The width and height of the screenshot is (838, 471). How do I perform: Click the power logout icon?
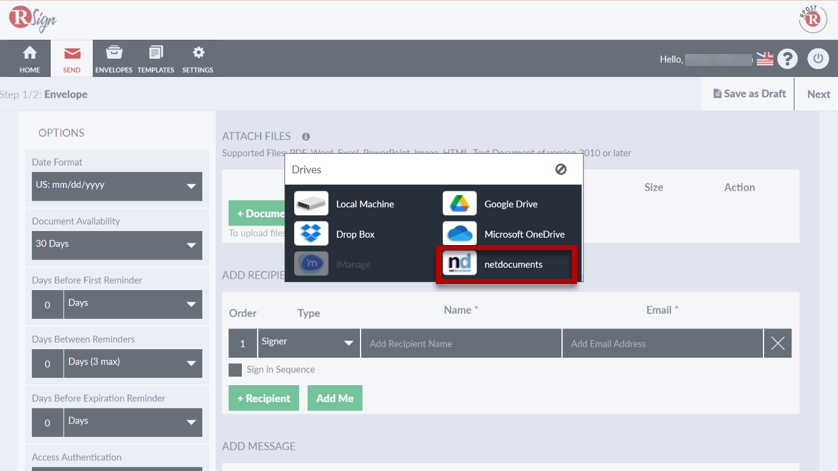pyautogui.click(x=818, y=58)
